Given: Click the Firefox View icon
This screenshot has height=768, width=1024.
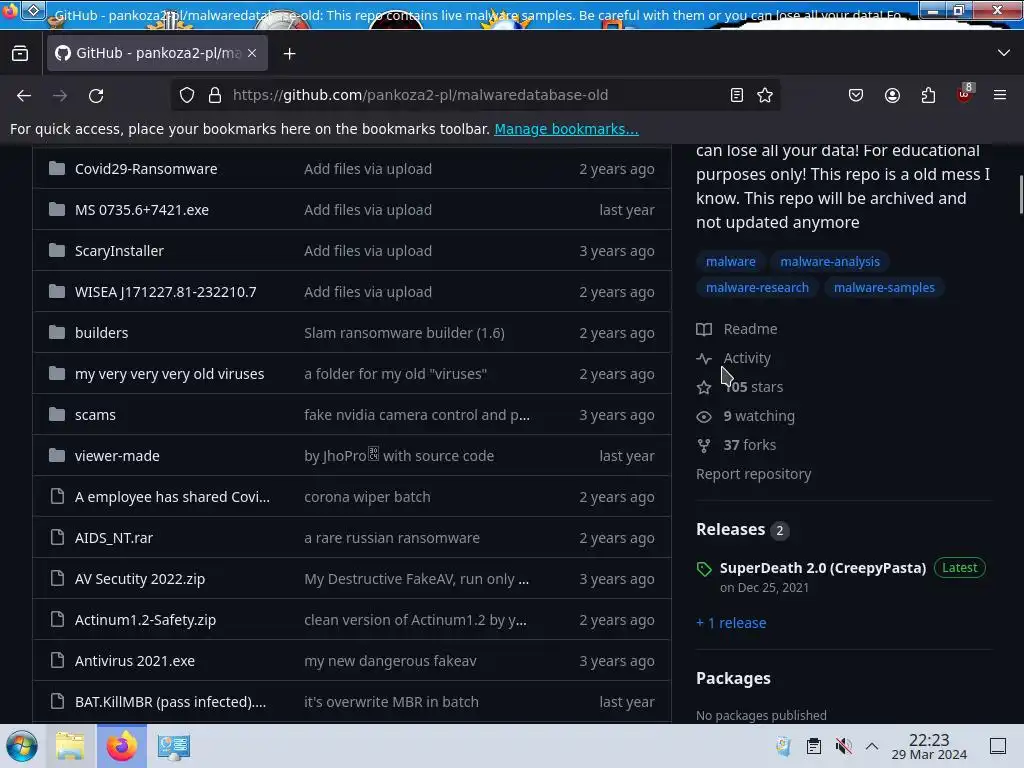Looking at the screenshot, I should tap(20, 54).
